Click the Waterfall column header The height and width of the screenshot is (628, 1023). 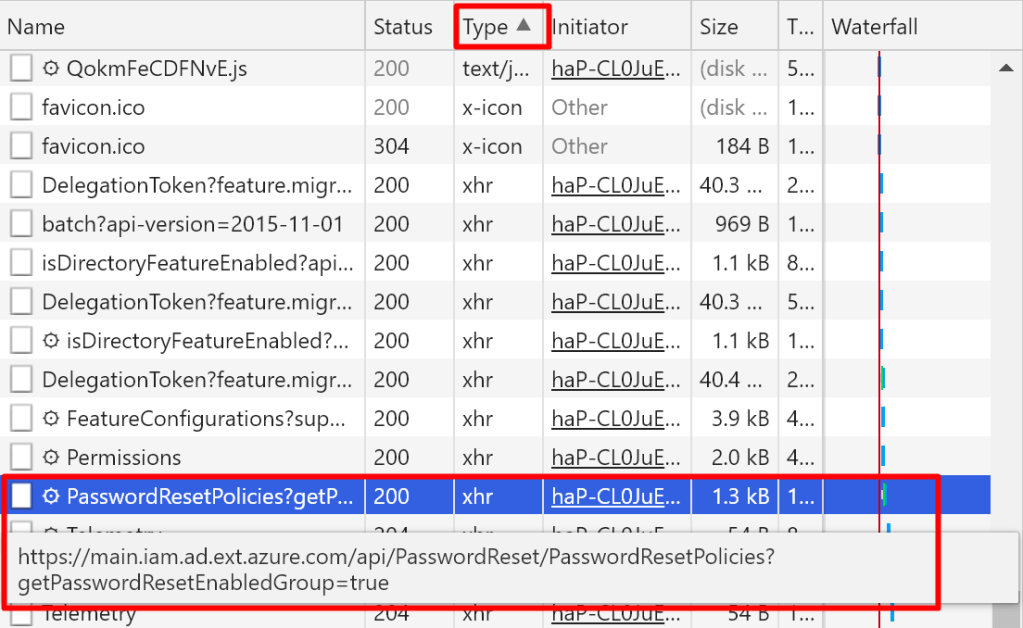pos(874,27)
